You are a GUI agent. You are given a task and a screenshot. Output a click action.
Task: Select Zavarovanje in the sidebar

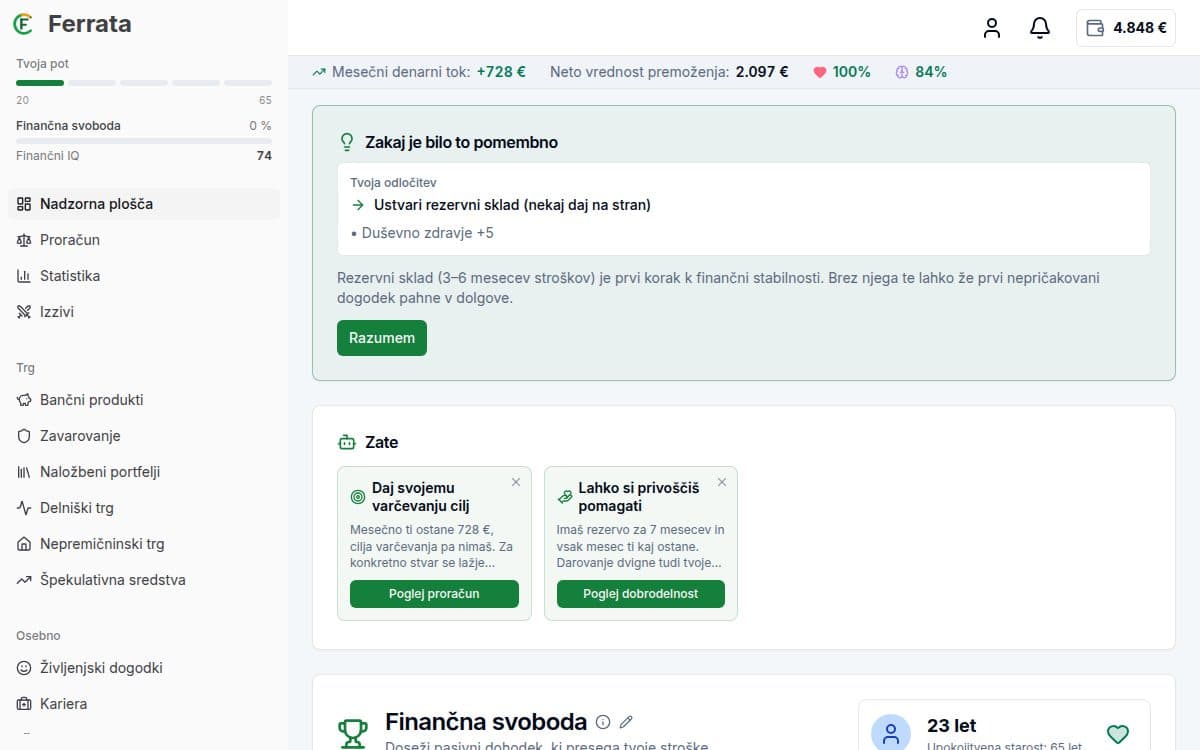point(144,436)
